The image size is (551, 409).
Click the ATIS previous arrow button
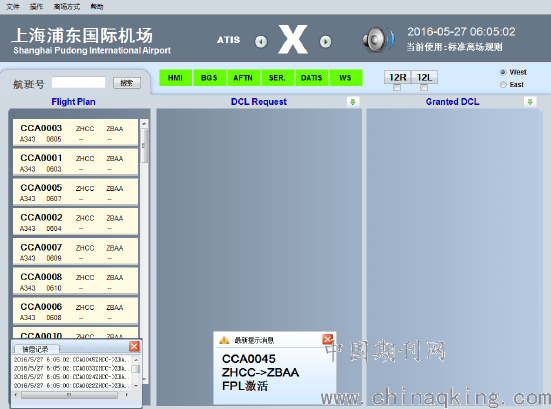261,42
